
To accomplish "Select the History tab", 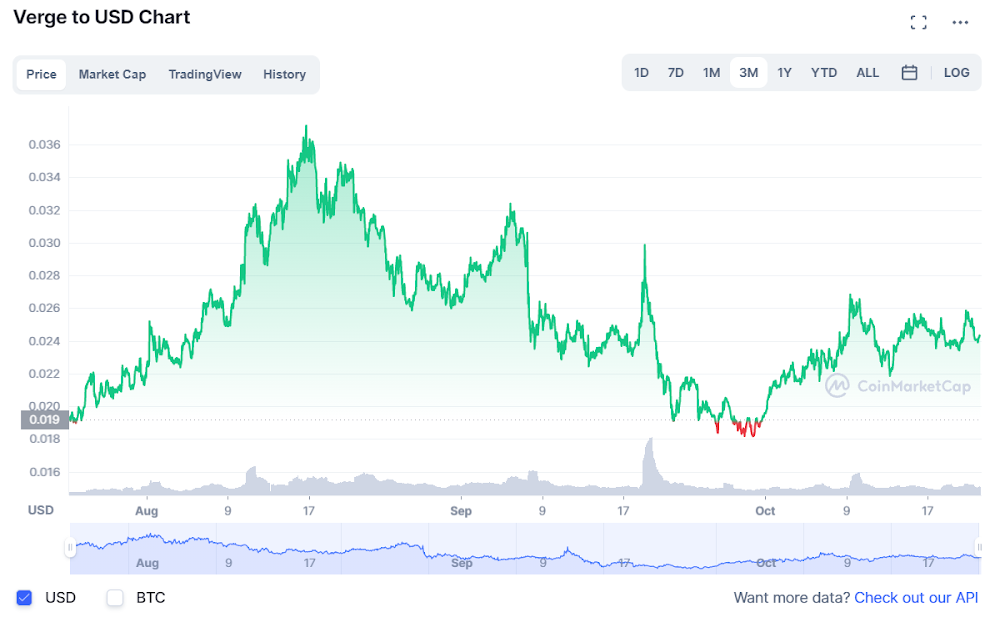I will coord(284,74).
